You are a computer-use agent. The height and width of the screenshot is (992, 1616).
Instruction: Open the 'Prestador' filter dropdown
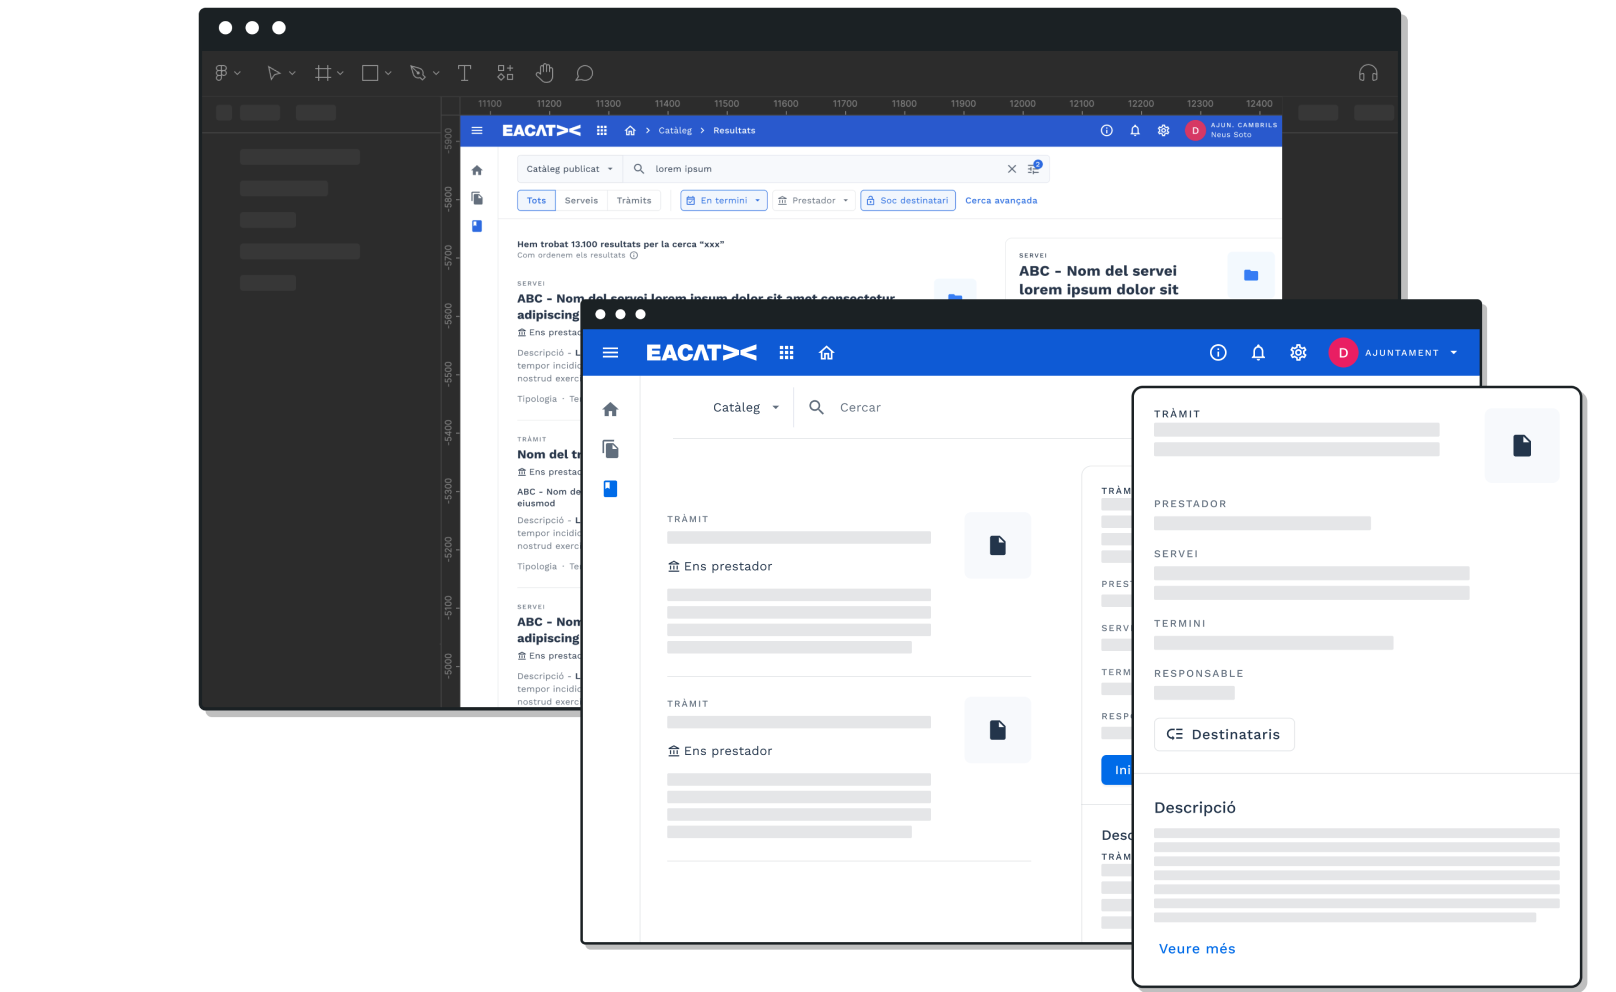[813, 201]
